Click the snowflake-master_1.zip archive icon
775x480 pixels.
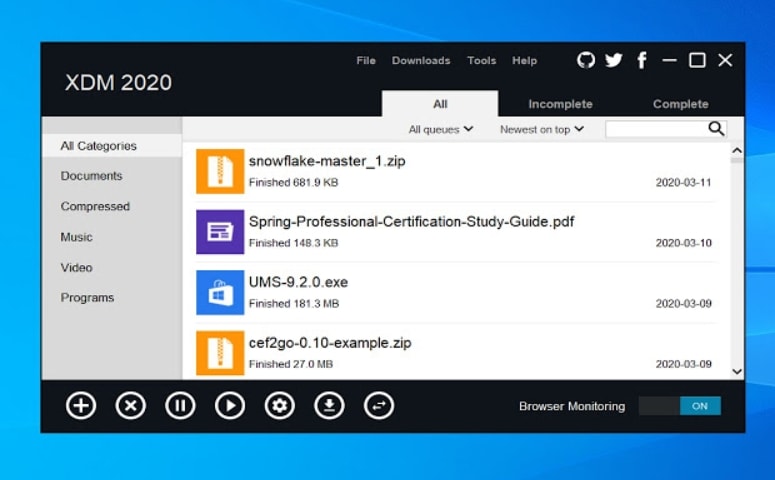click(220, 171)
